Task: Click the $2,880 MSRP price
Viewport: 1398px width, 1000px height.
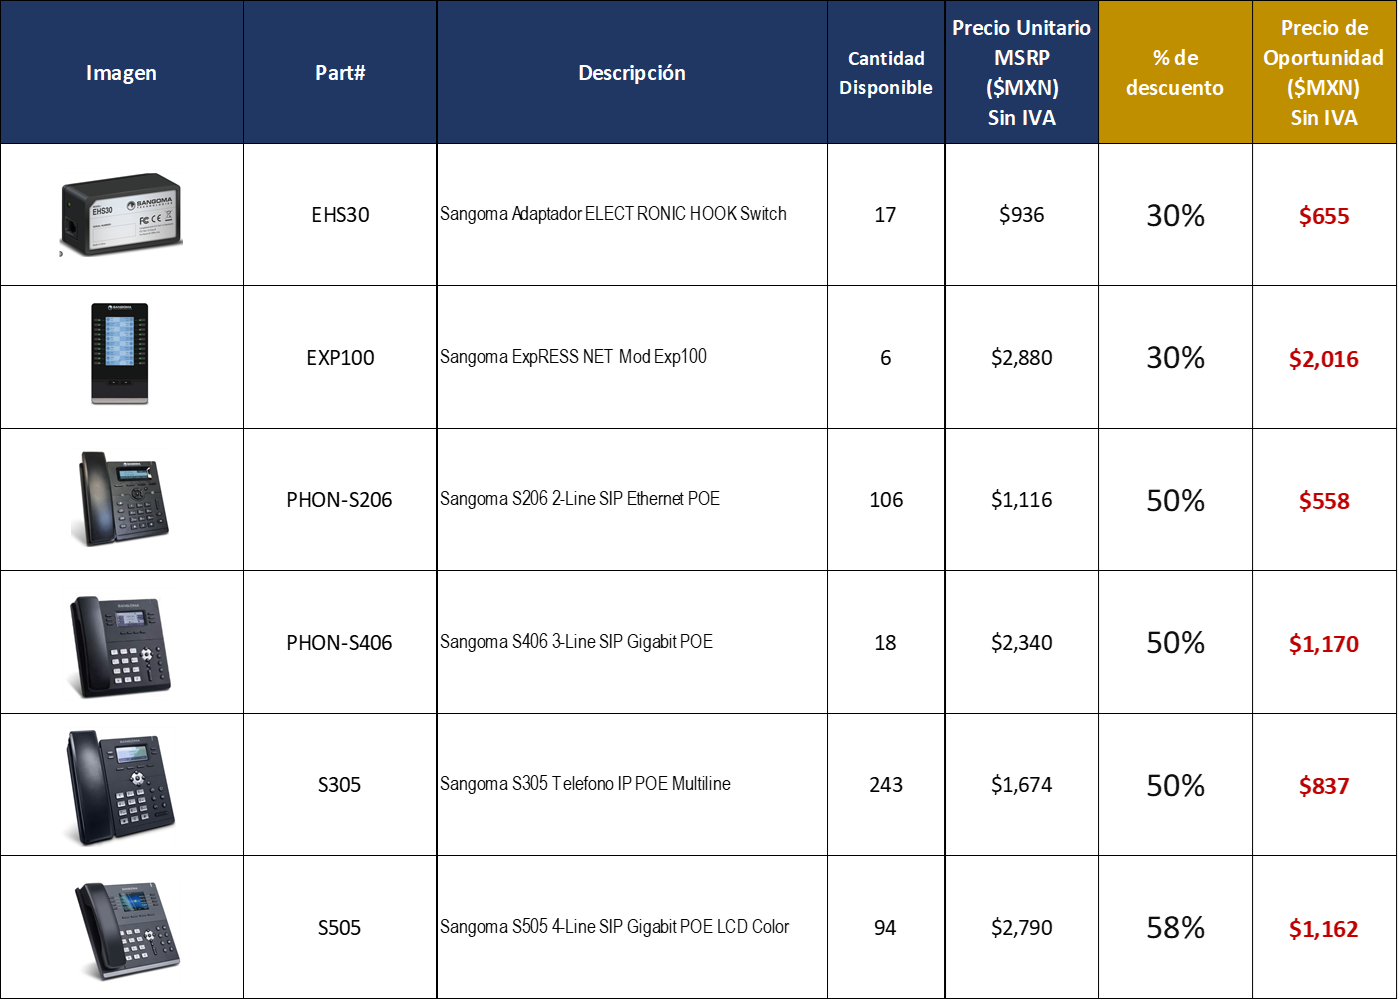Action: pyautogui.click(x=1022, y=358)
